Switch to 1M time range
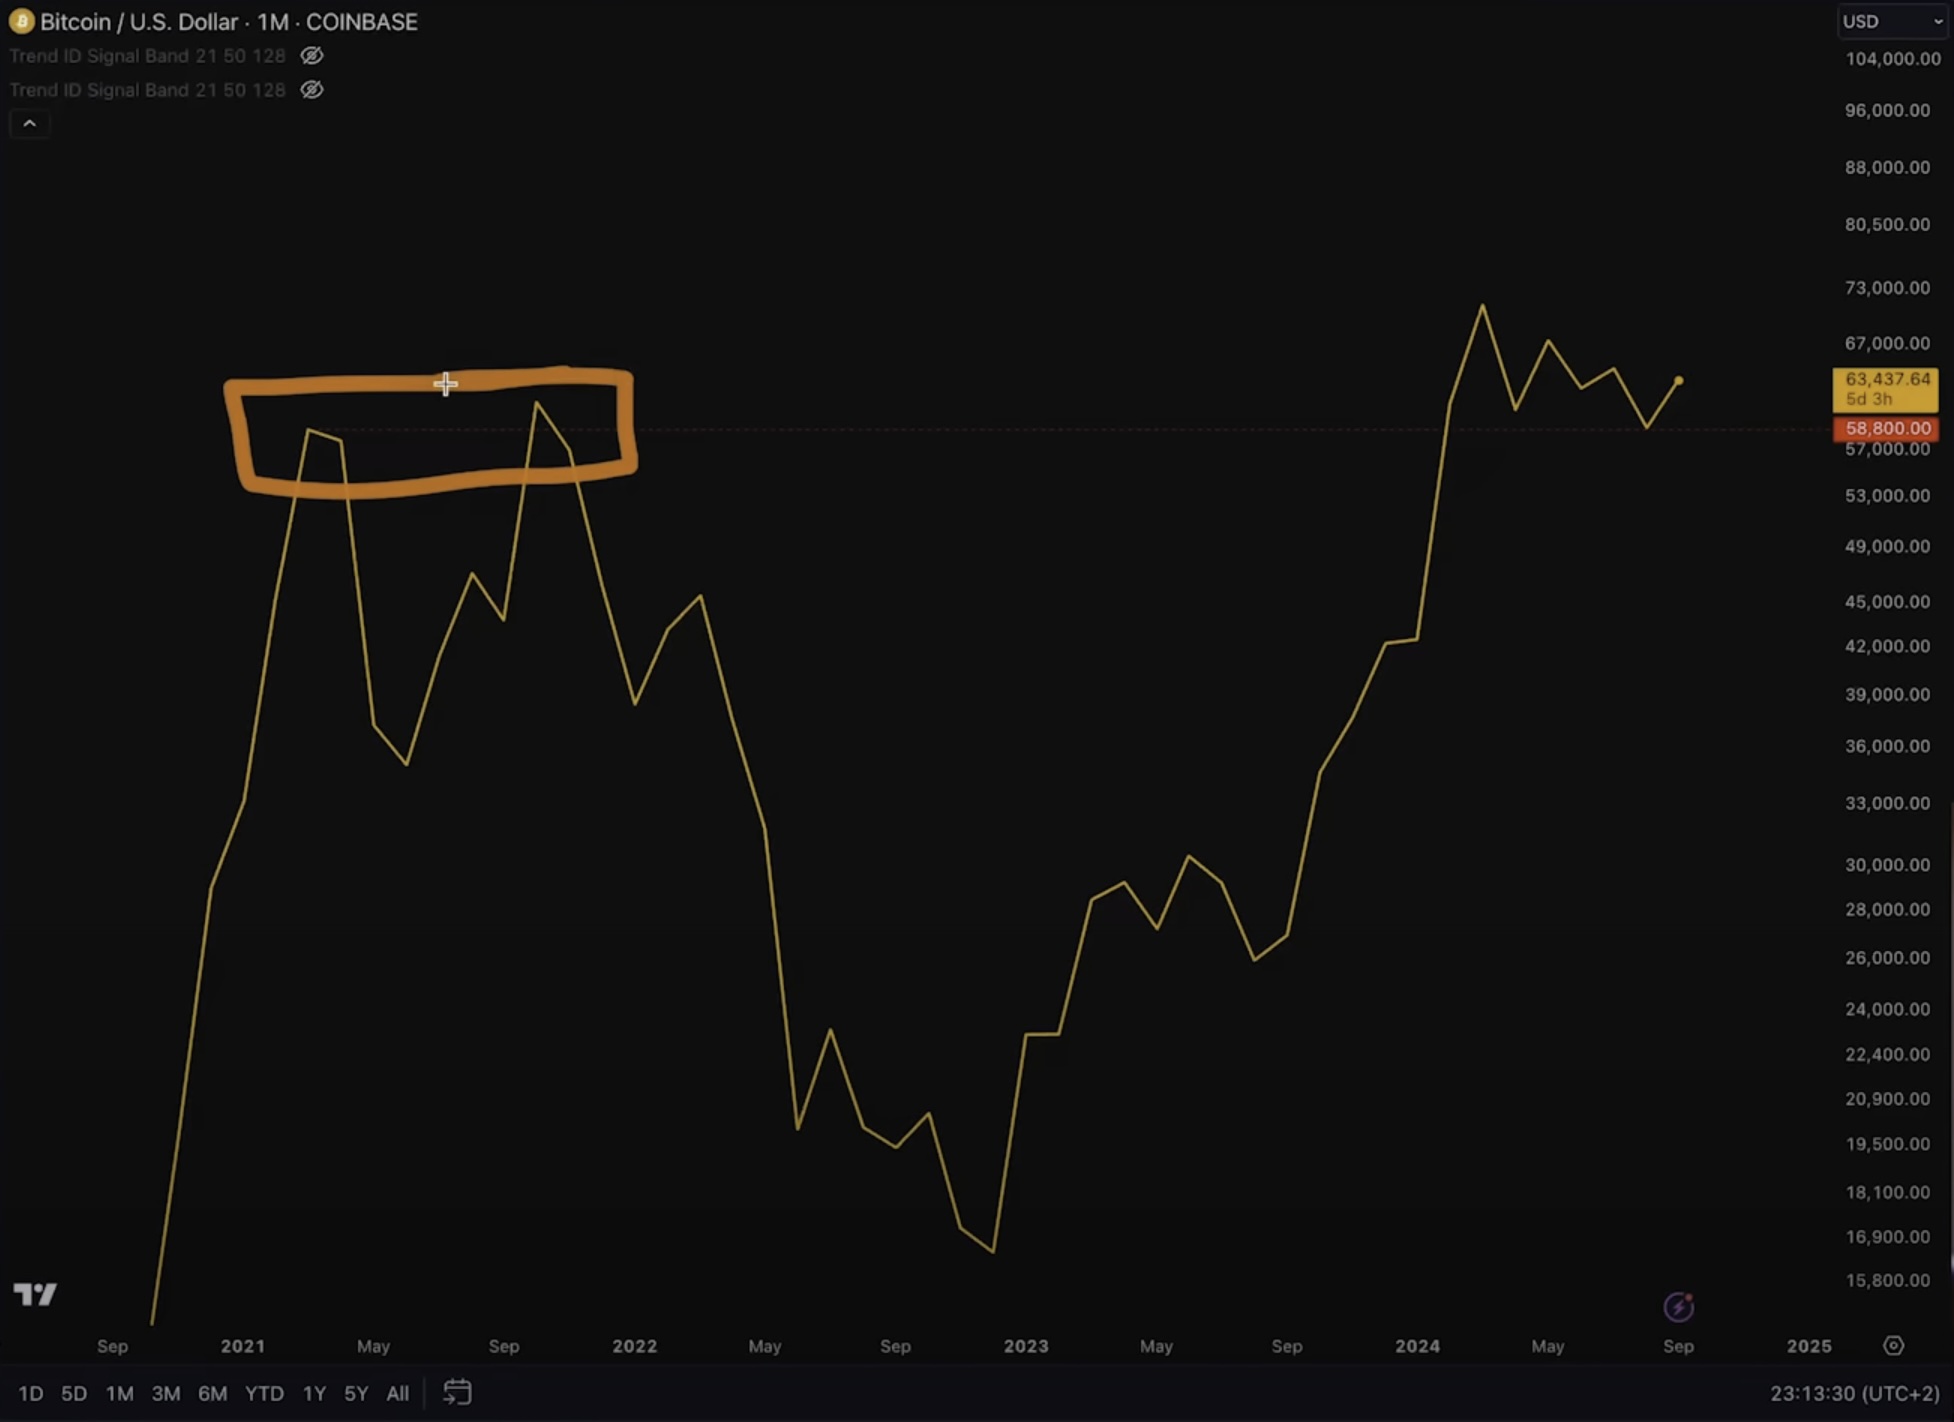This screenshot has height=1422, width=1954. pyautogui.click(x=120, y=1393)
